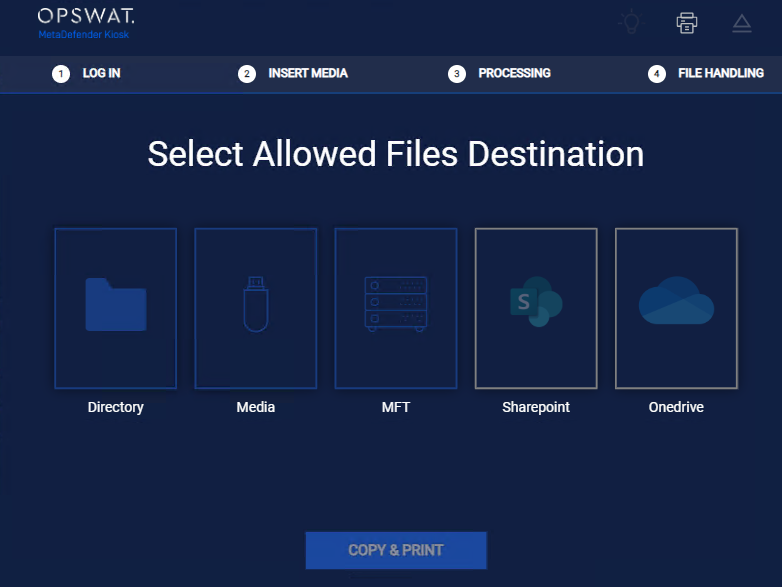Pick the MFT server destination tile
The image size is (782, 587).
coord(396,308)
